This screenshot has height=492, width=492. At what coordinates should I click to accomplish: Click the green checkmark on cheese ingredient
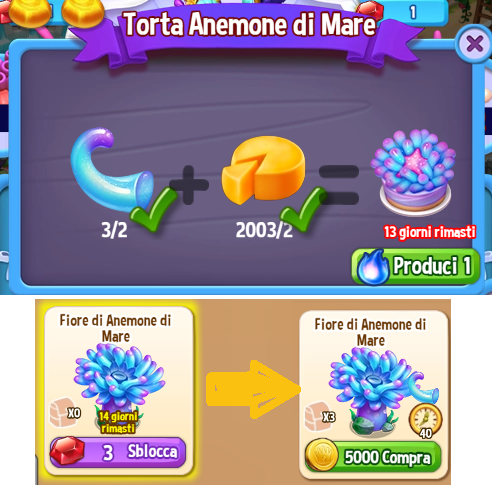(x=303, y=209)
